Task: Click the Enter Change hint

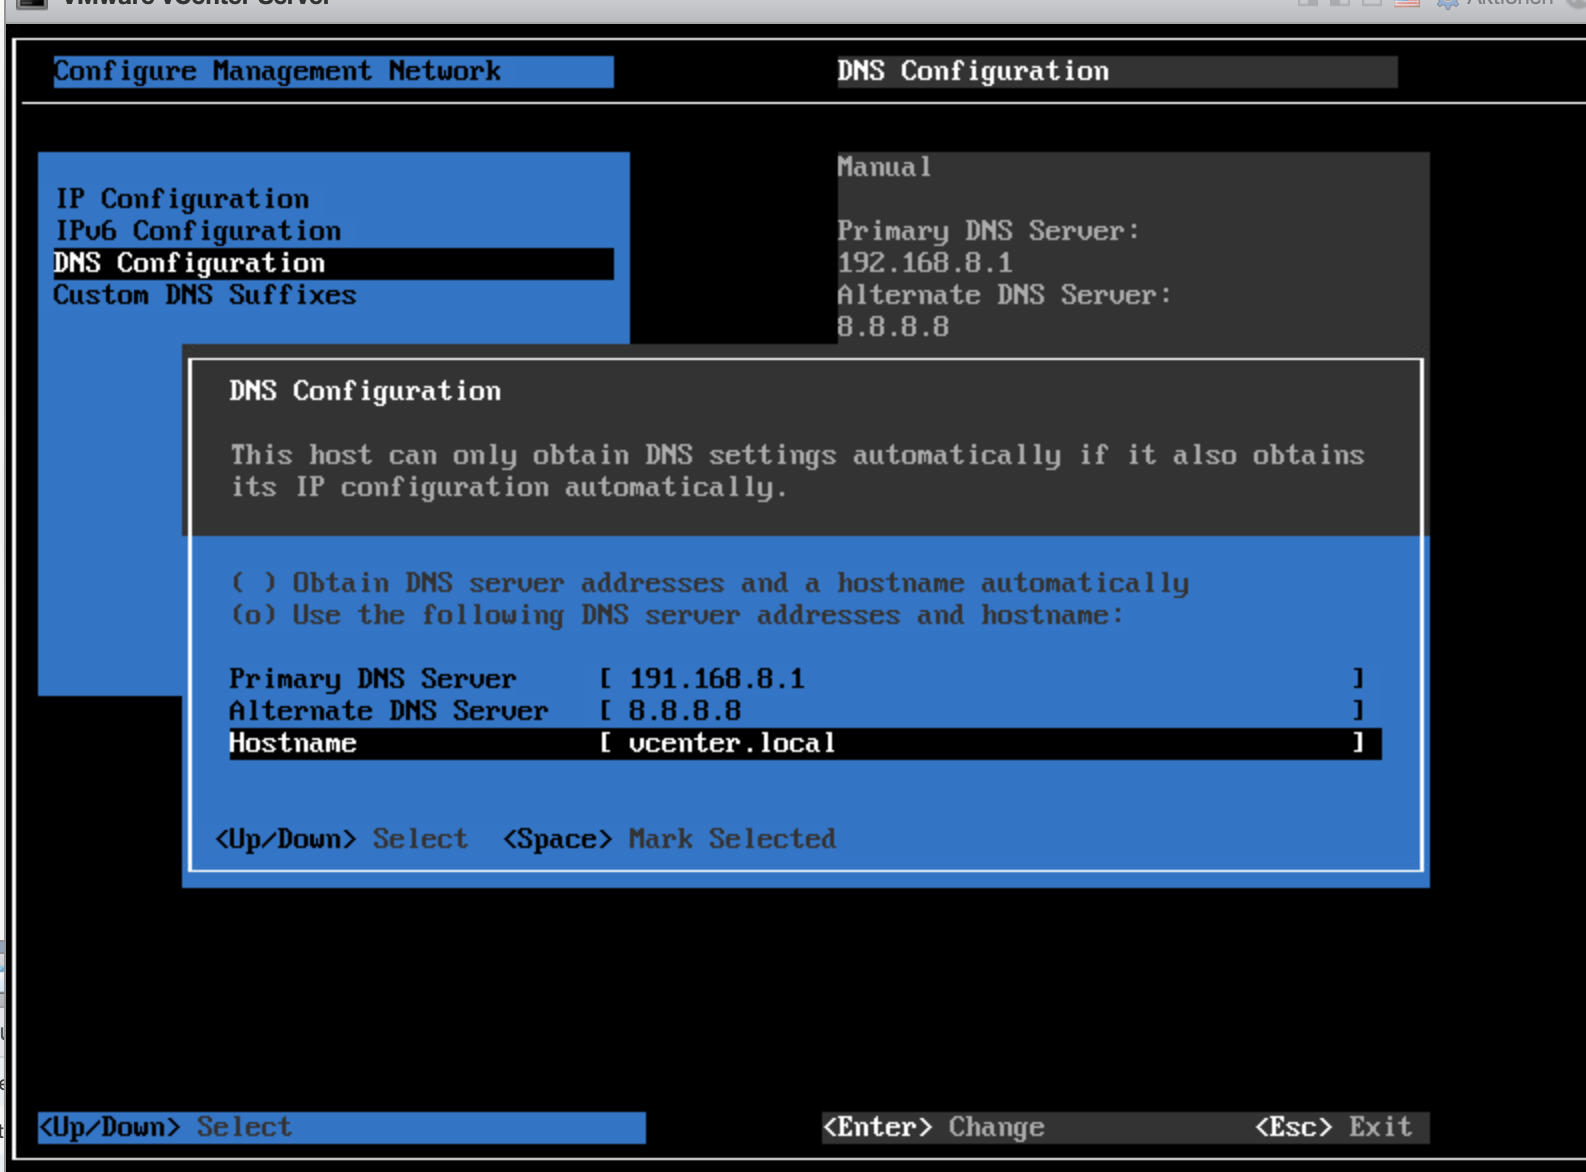Action: pos(933,1127)
